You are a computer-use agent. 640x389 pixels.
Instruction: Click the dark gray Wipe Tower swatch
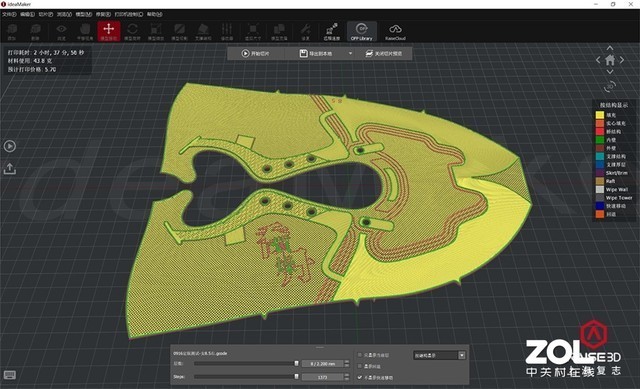[x=600, y=198]
